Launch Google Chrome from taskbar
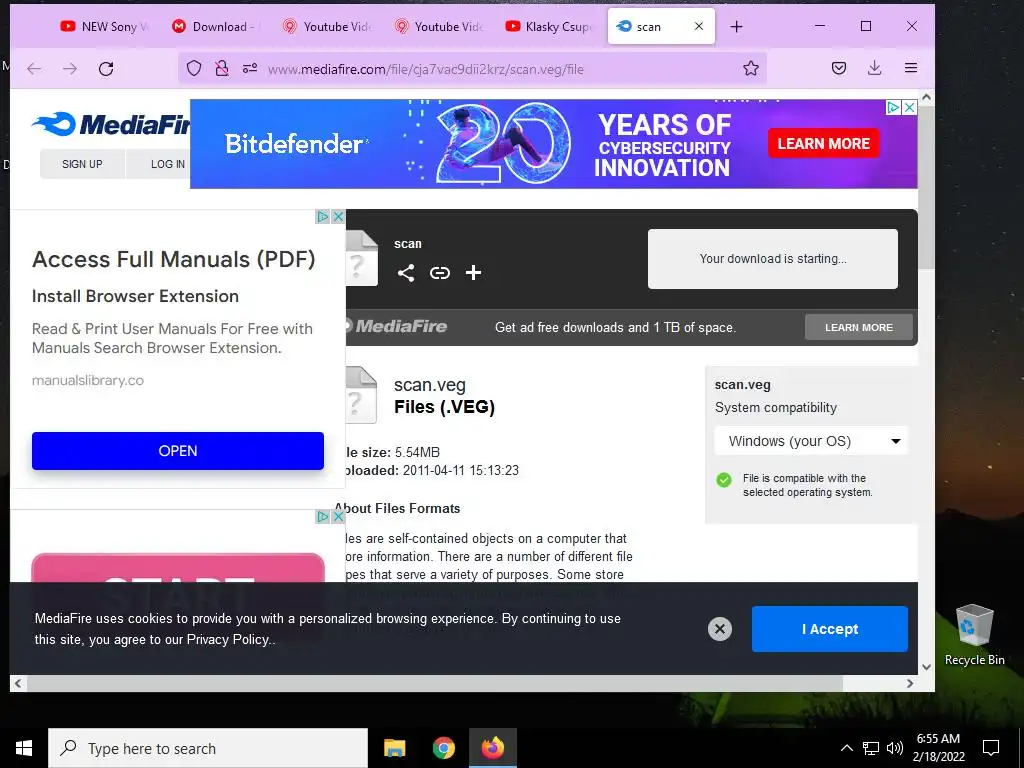Screen dimensions: 1024x768 (443, 748)
